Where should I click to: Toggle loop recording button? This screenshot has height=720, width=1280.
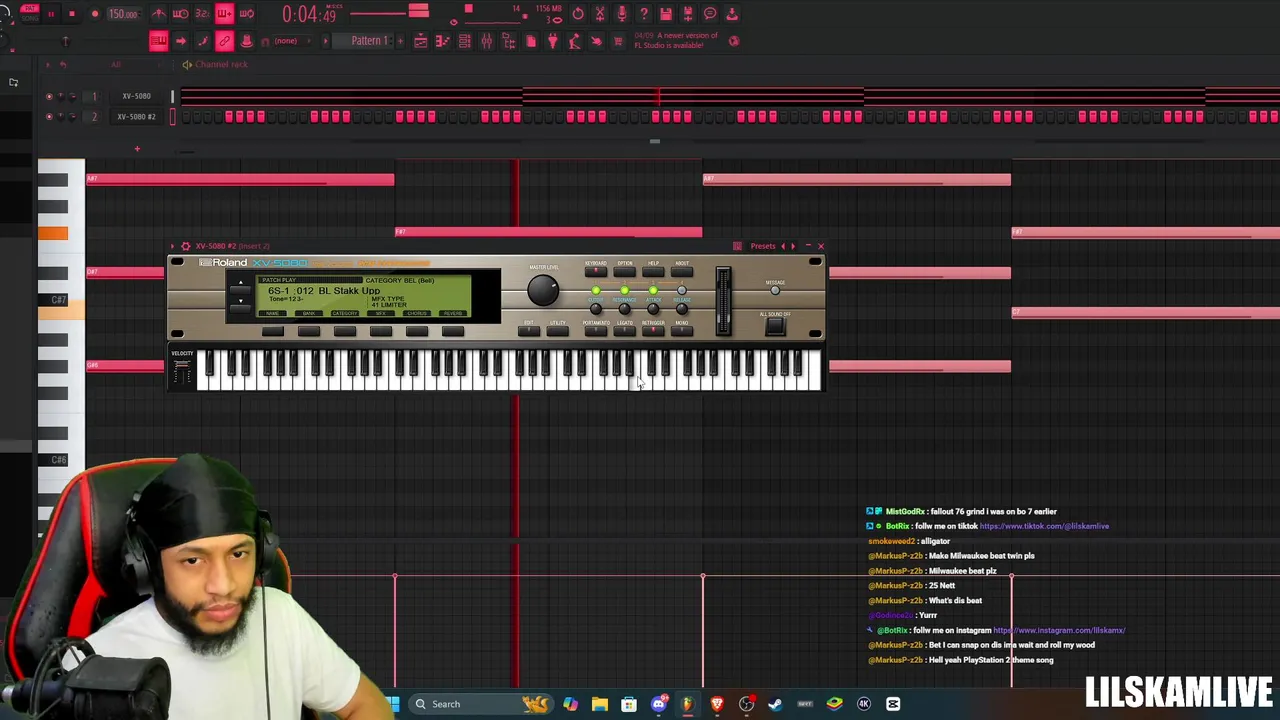coord(246,14)
